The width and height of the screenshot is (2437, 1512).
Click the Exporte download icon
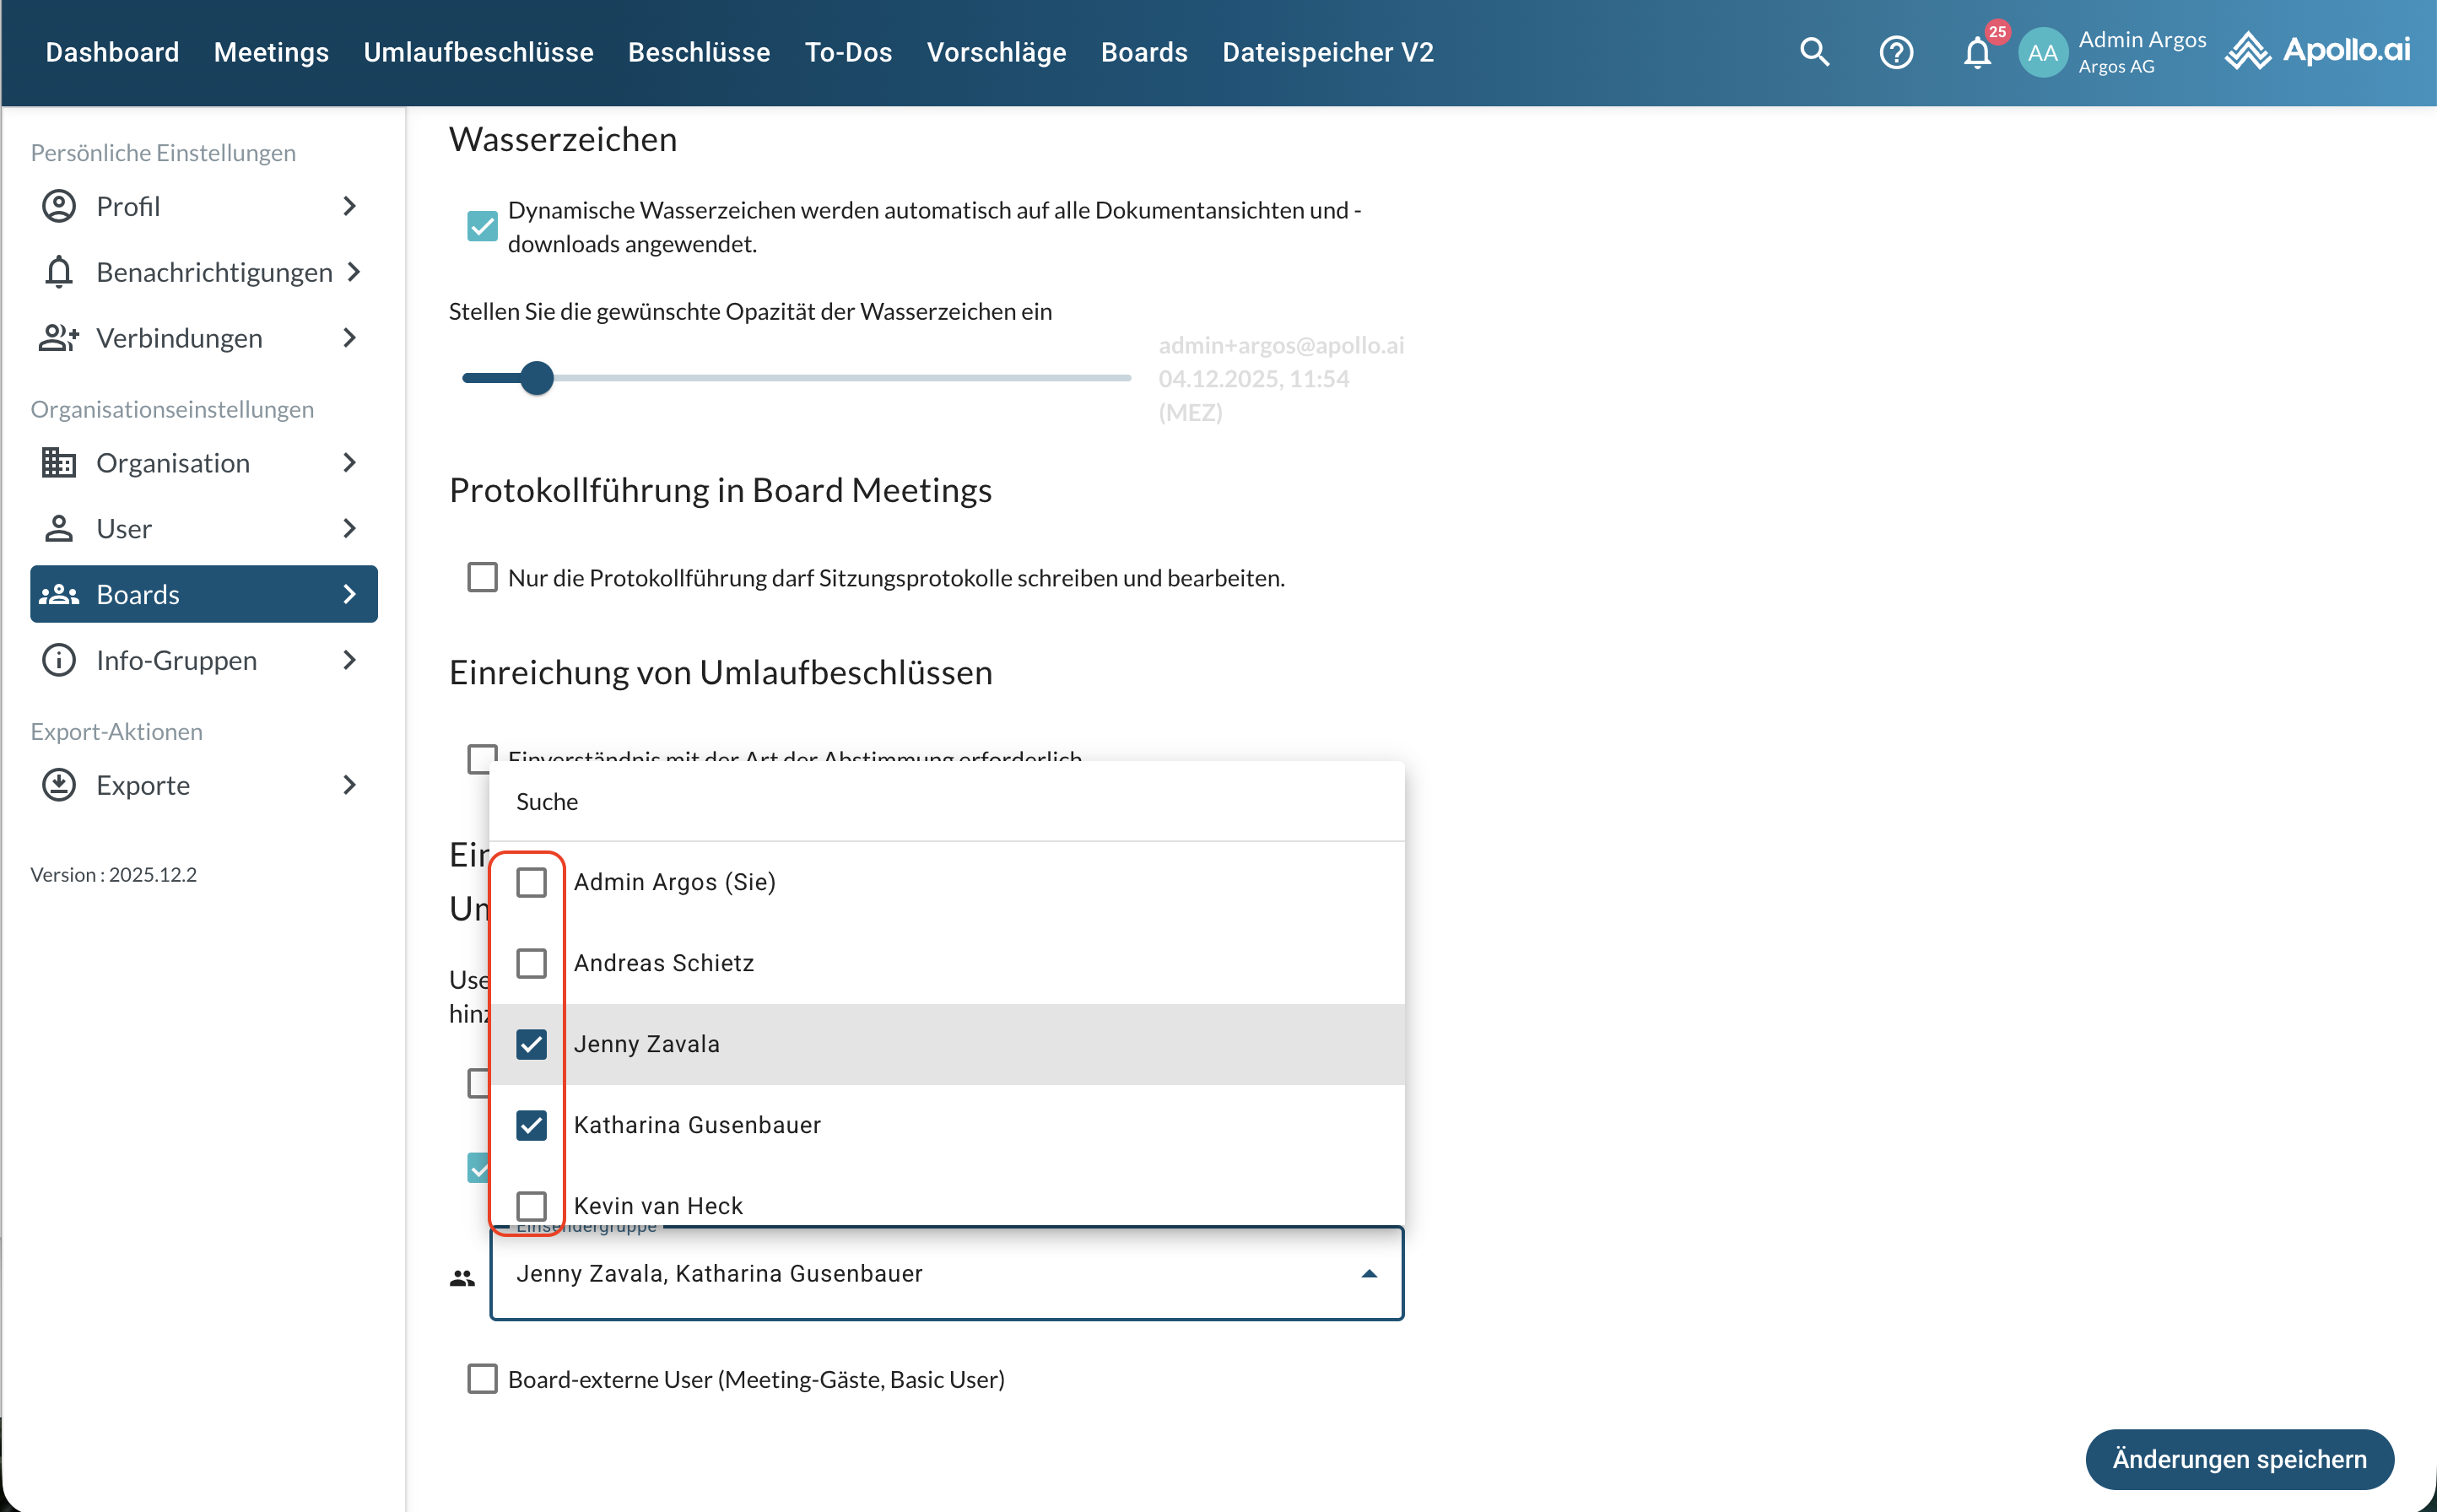[x=59, y=785]
